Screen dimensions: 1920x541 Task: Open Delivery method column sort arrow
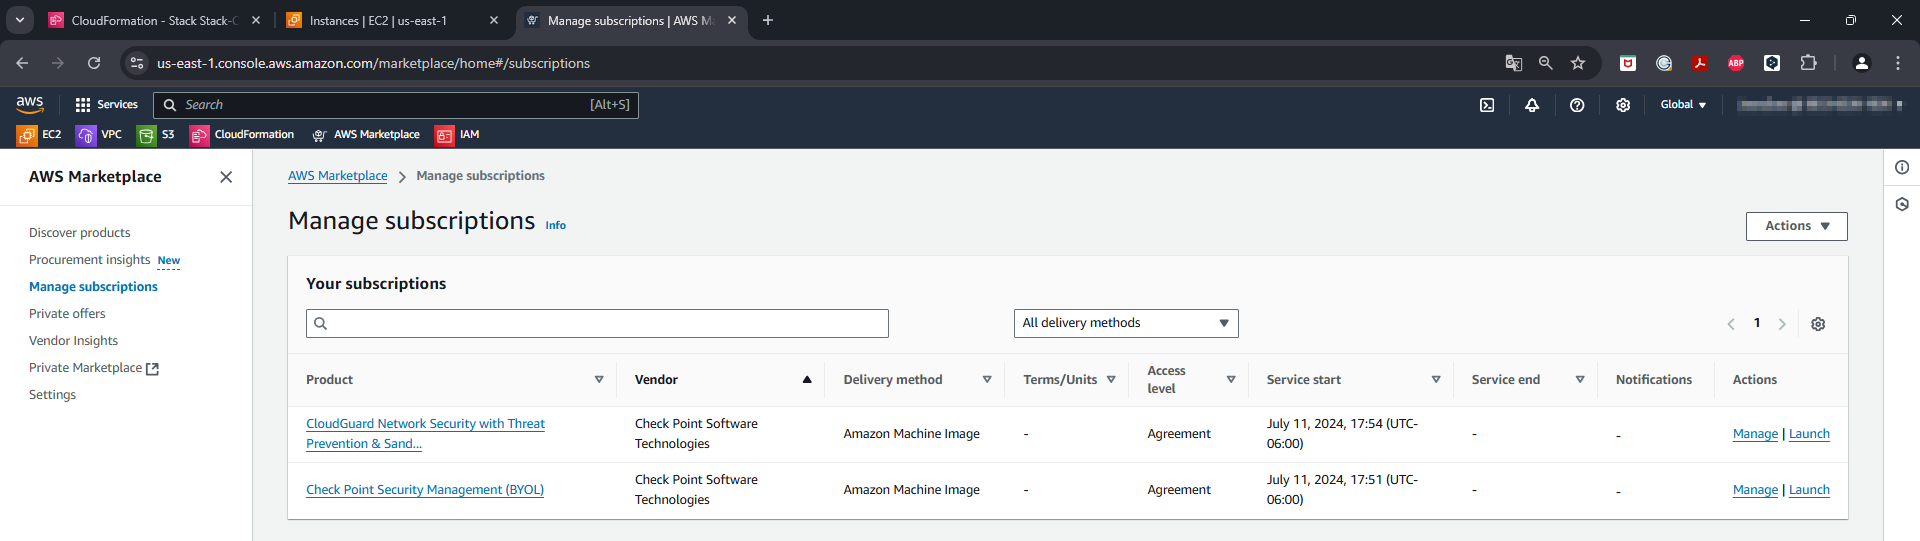tap(987, 380)
